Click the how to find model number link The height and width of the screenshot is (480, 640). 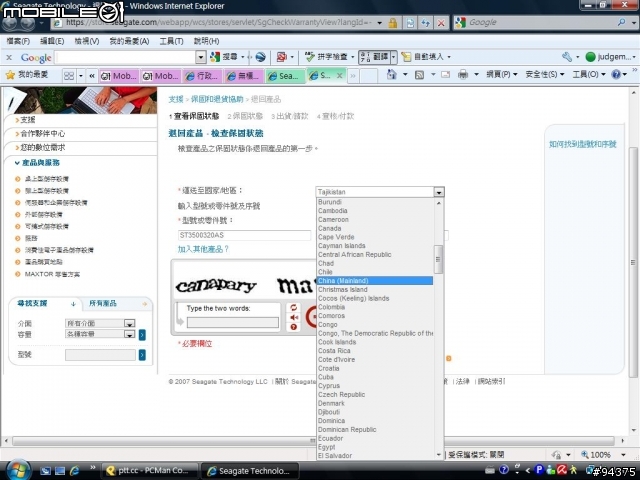[582, 144]
